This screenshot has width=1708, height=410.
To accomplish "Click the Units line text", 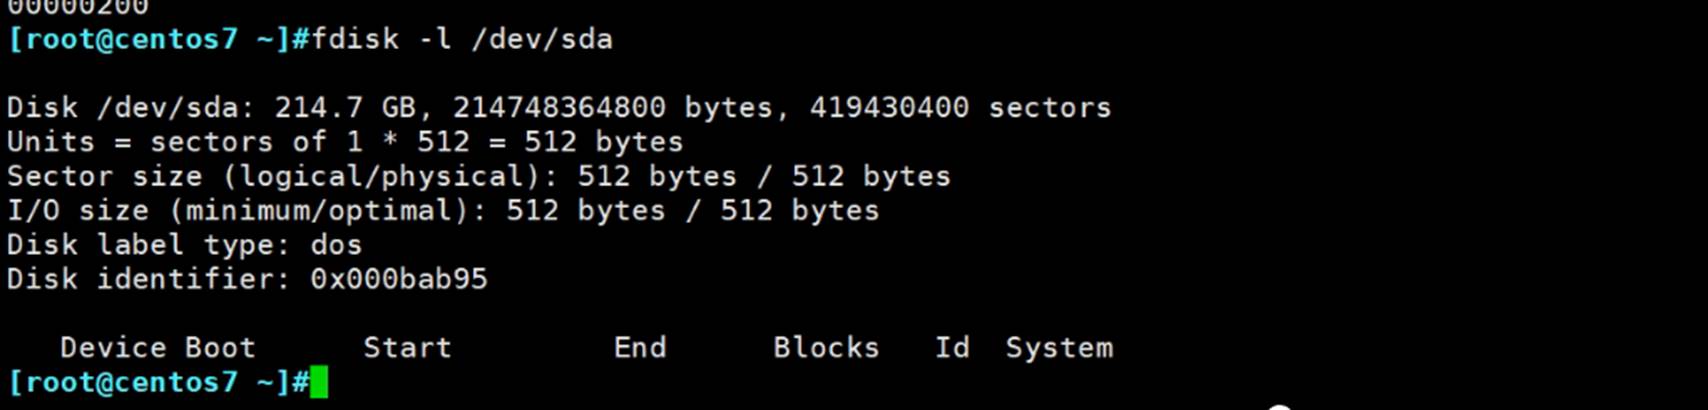I will point(345,142).
